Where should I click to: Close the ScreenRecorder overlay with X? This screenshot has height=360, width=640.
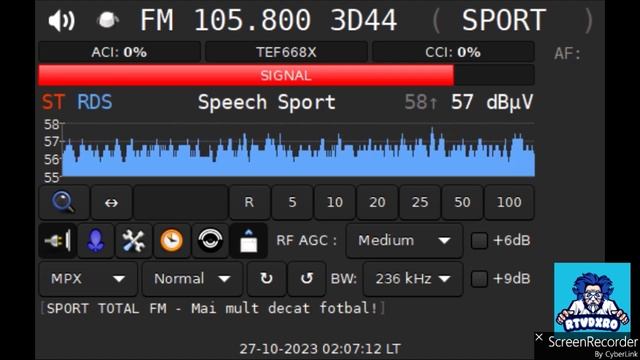point(539,337)
